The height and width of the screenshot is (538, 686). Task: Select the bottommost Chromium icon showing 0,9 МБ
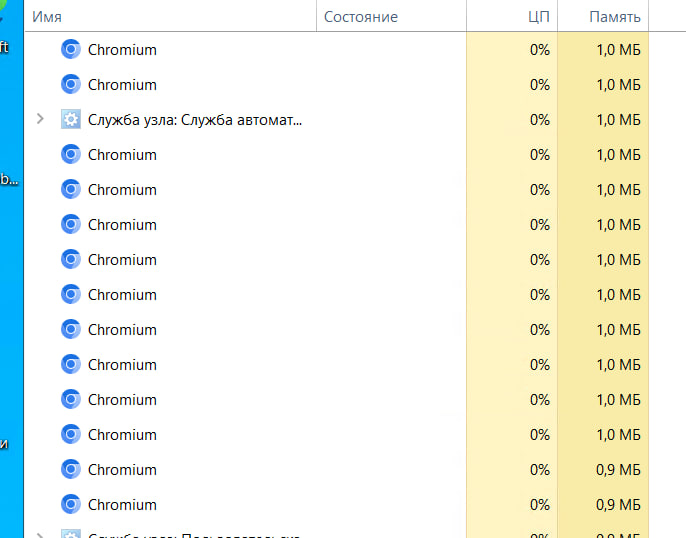(x=70, y=505)
